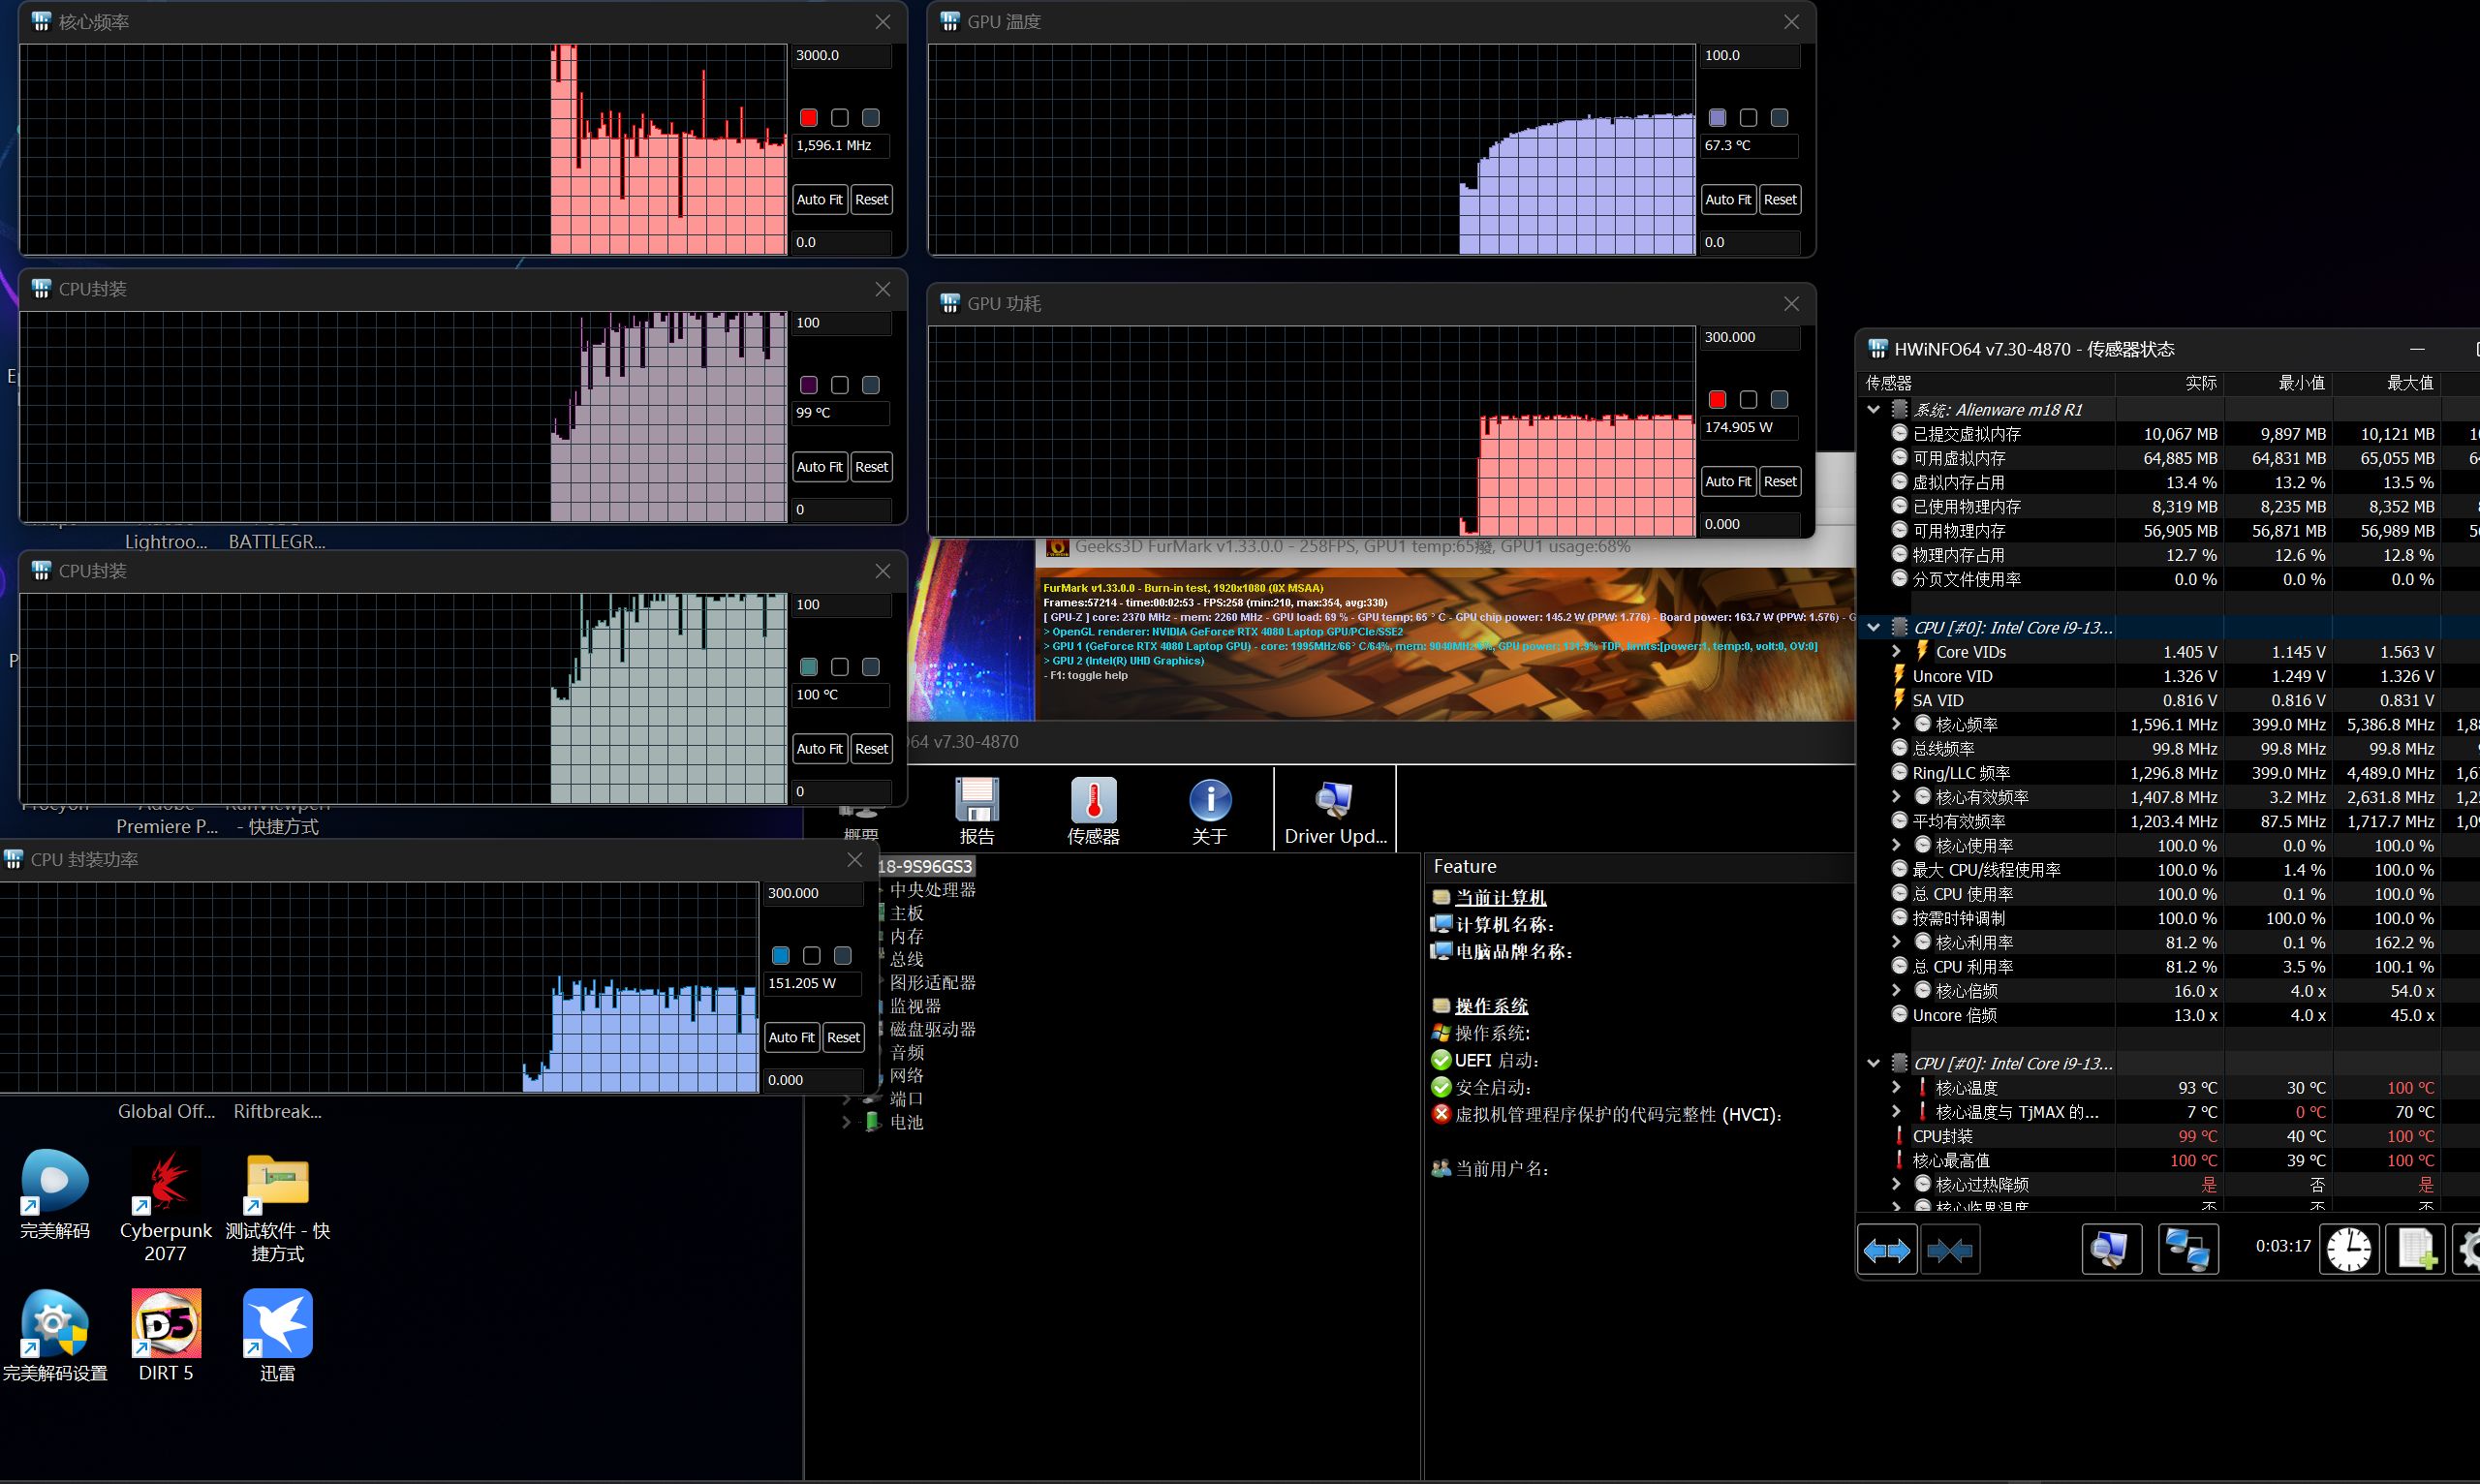Screen dimensions: 2480x1484
Task: Open the network remote monitors icon
Action: [2188, 1249]
